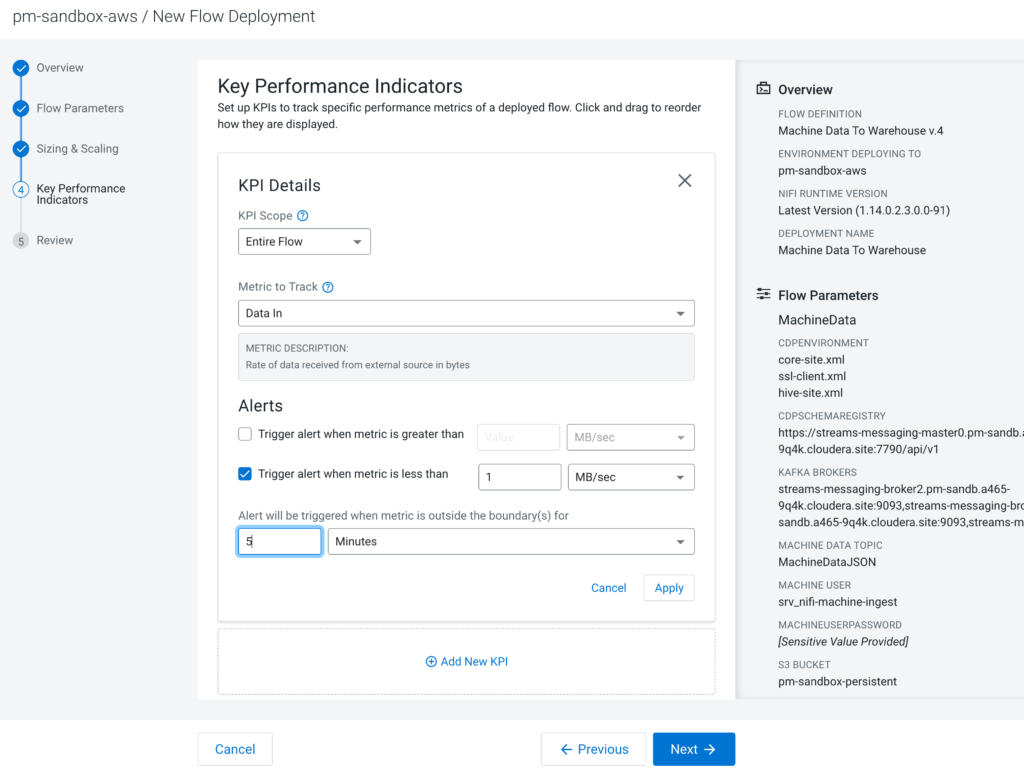Screen dimensions: 1024x773
Task: Enable the greater-than alert checkbox
Action: (x=245, y=434)
